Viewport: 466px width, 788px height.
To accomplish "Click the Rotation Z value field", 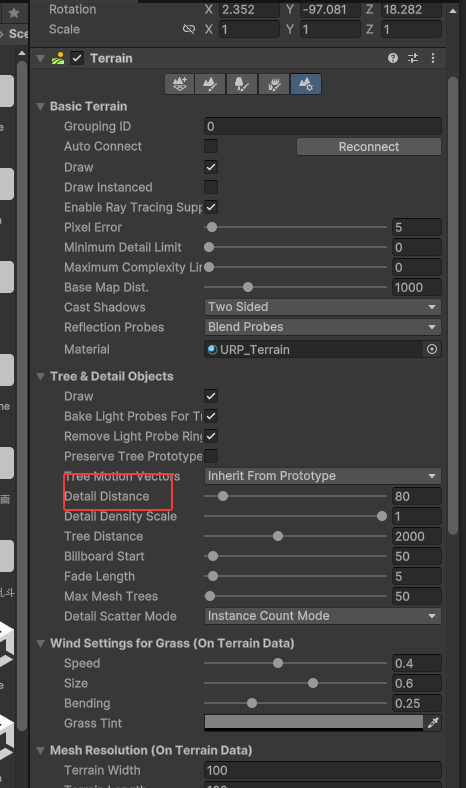I will click(x=411, y=10).
